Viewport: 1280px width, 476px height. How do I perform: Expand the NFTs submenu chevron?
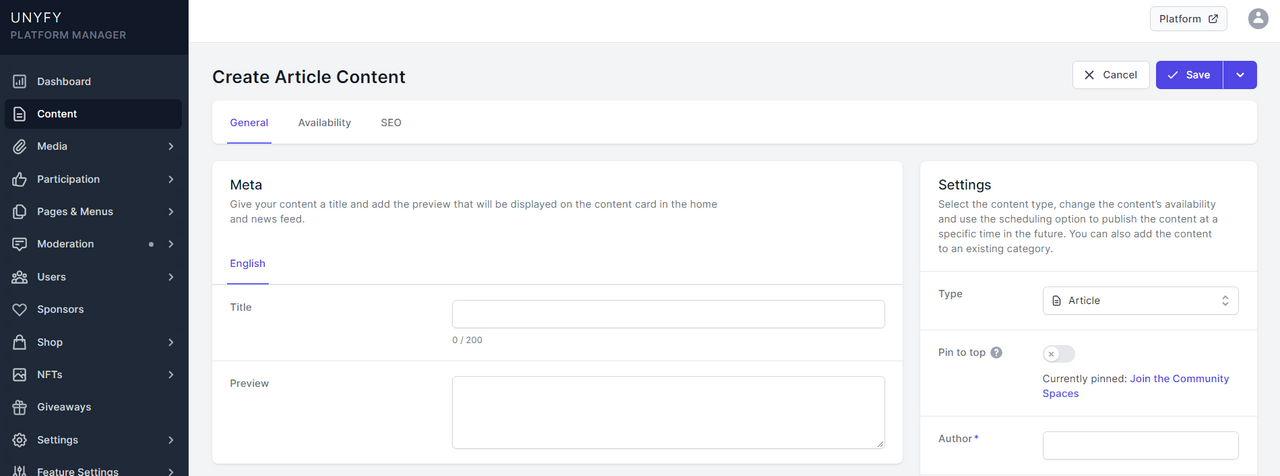[x=171, y=375]
